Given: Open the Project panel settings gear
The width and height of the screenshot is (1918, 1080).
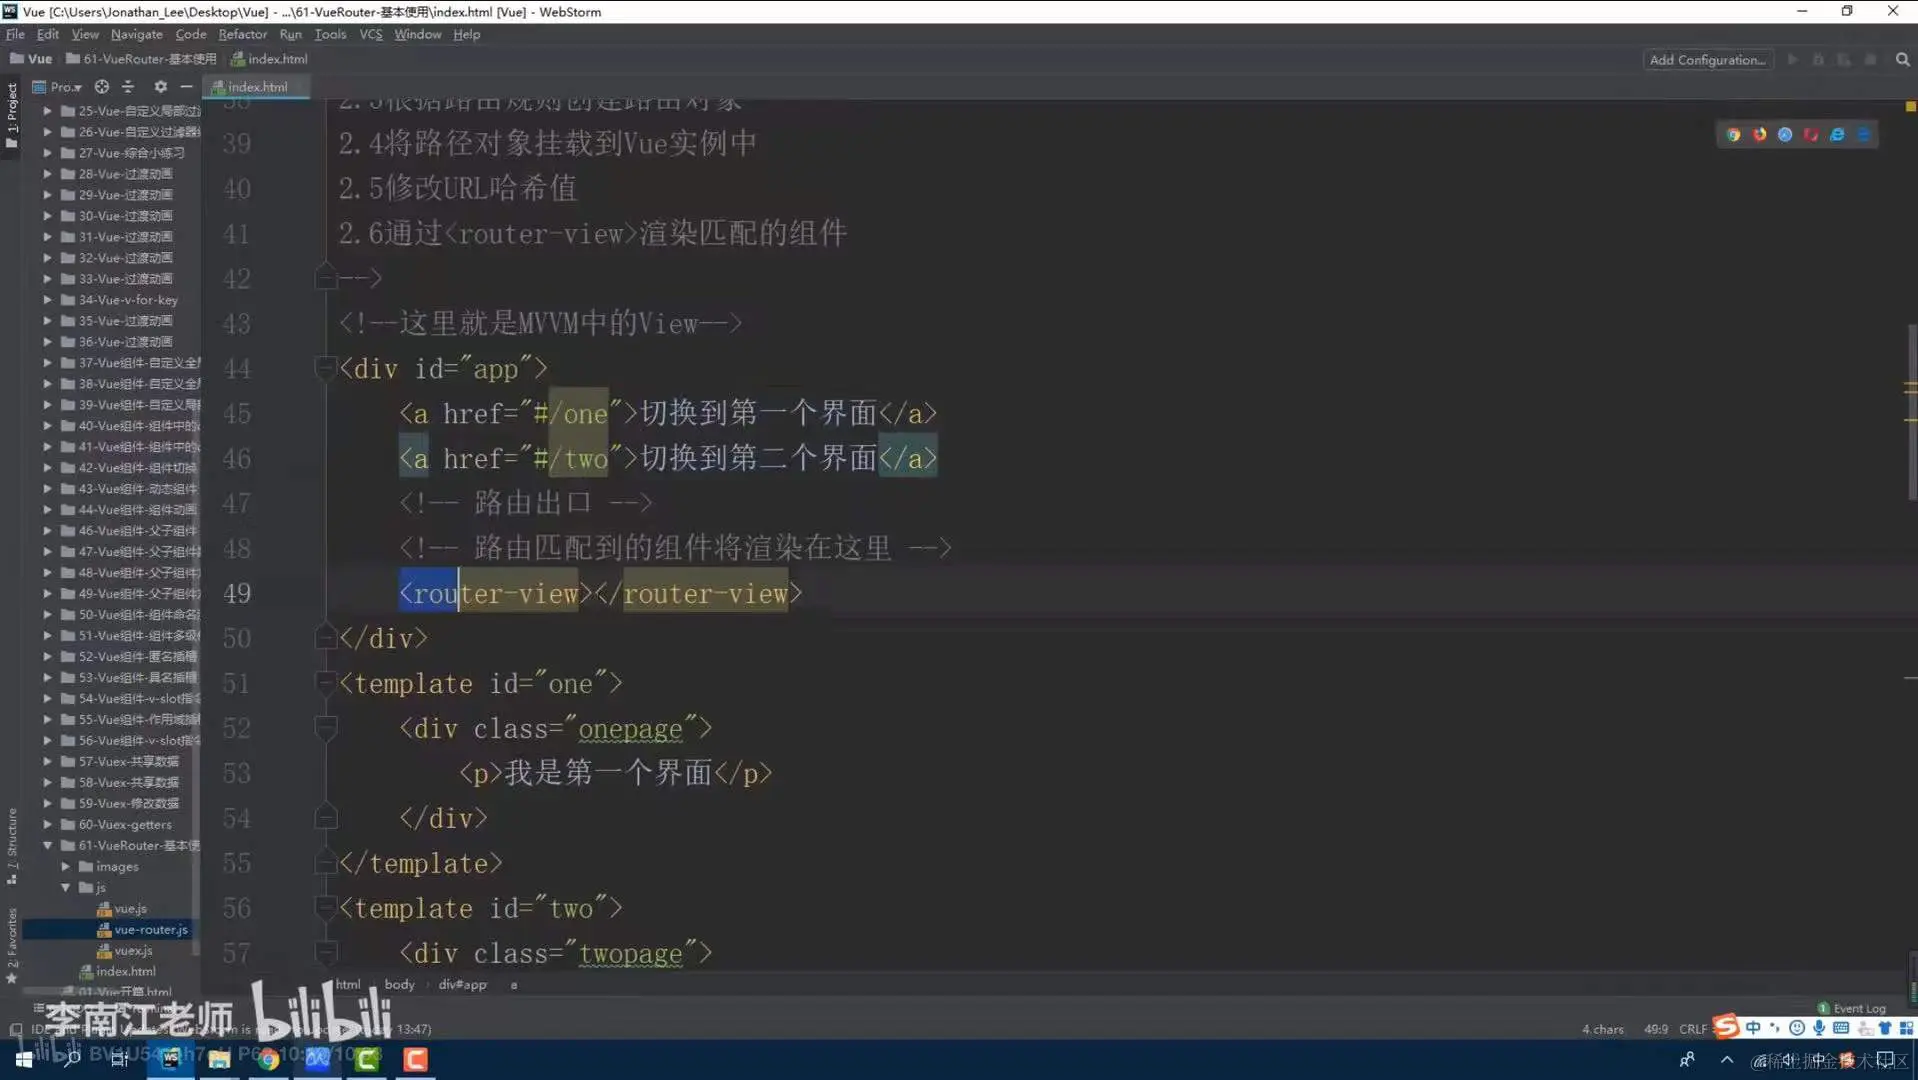Looking at the screenshot, I should point(160,87).
